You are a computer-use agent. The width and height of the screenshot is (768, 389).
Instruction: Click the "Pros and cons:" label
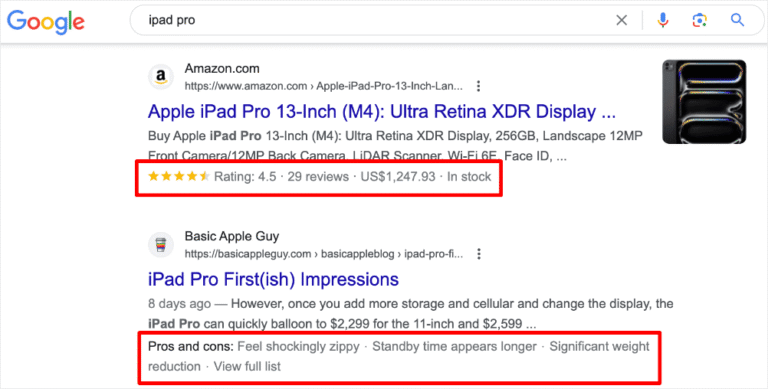click(191, 346)
